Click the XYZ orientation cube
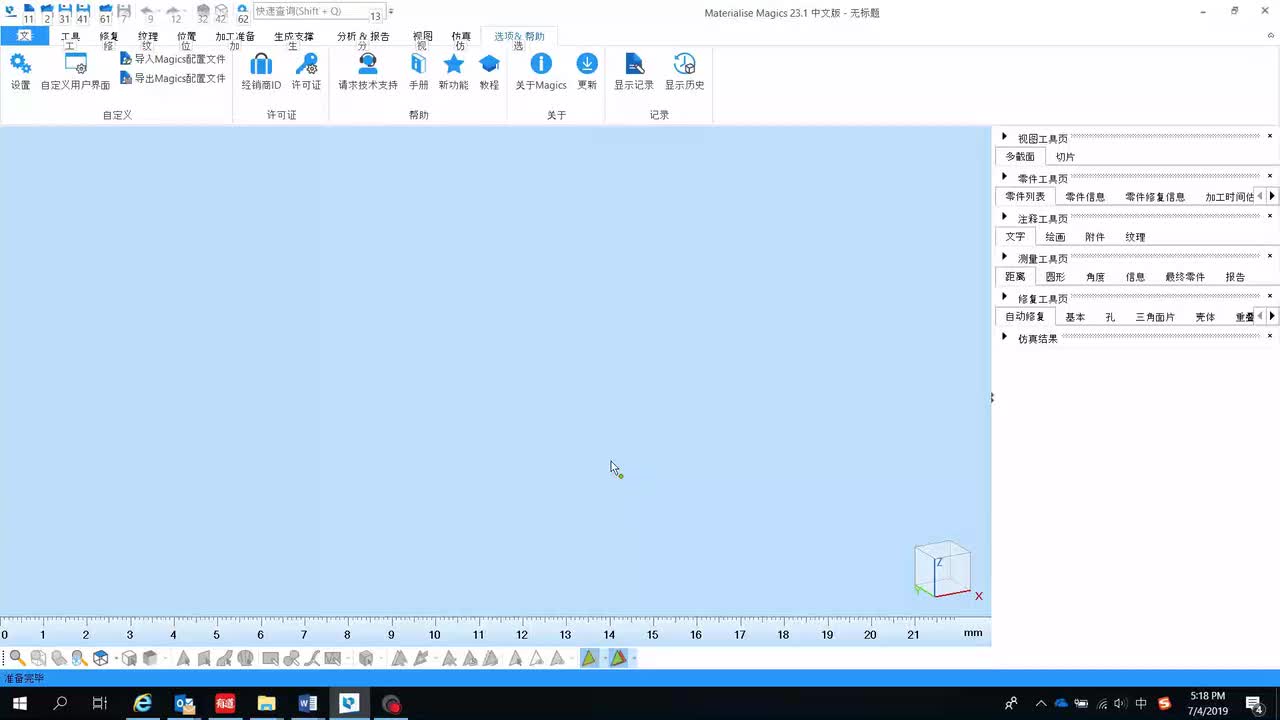 tap(942, 570)
